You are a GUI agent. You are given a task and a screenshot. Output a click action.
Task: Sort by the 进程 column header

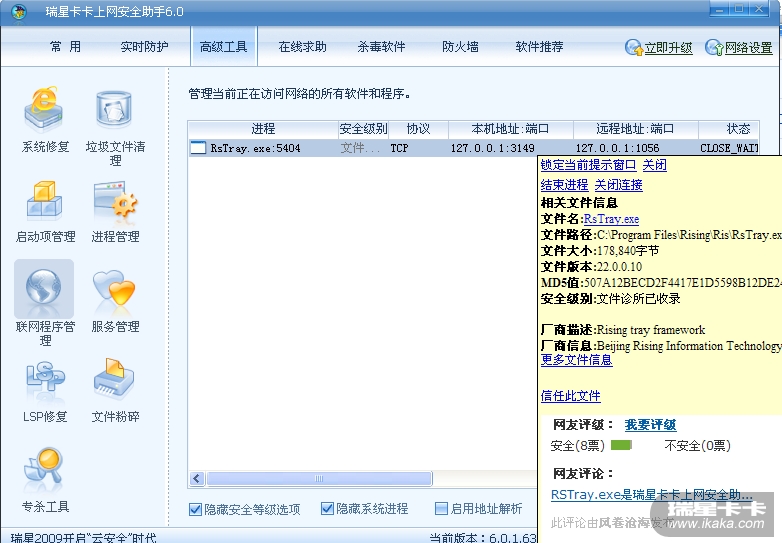[x=263, y=129]
